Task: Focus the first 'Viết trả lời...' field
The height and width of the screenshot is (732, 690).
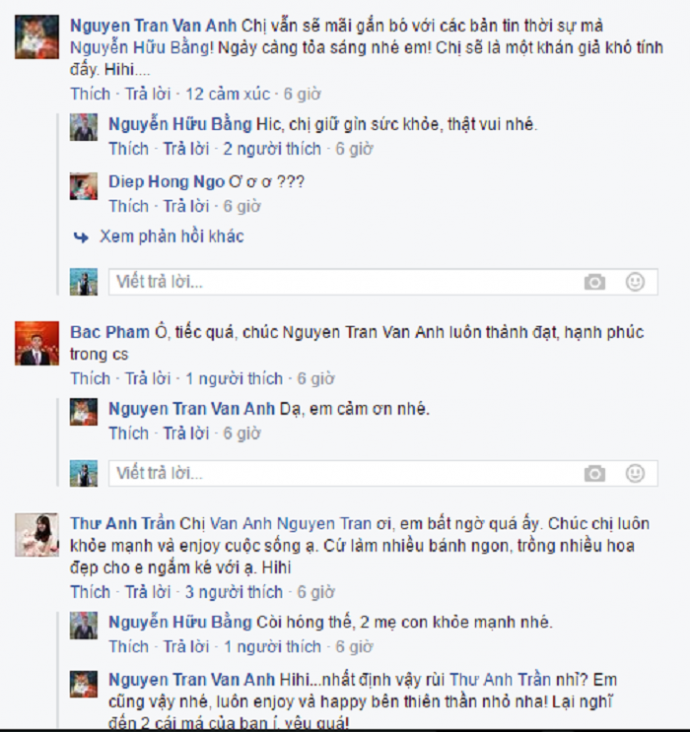Action: 343,282
